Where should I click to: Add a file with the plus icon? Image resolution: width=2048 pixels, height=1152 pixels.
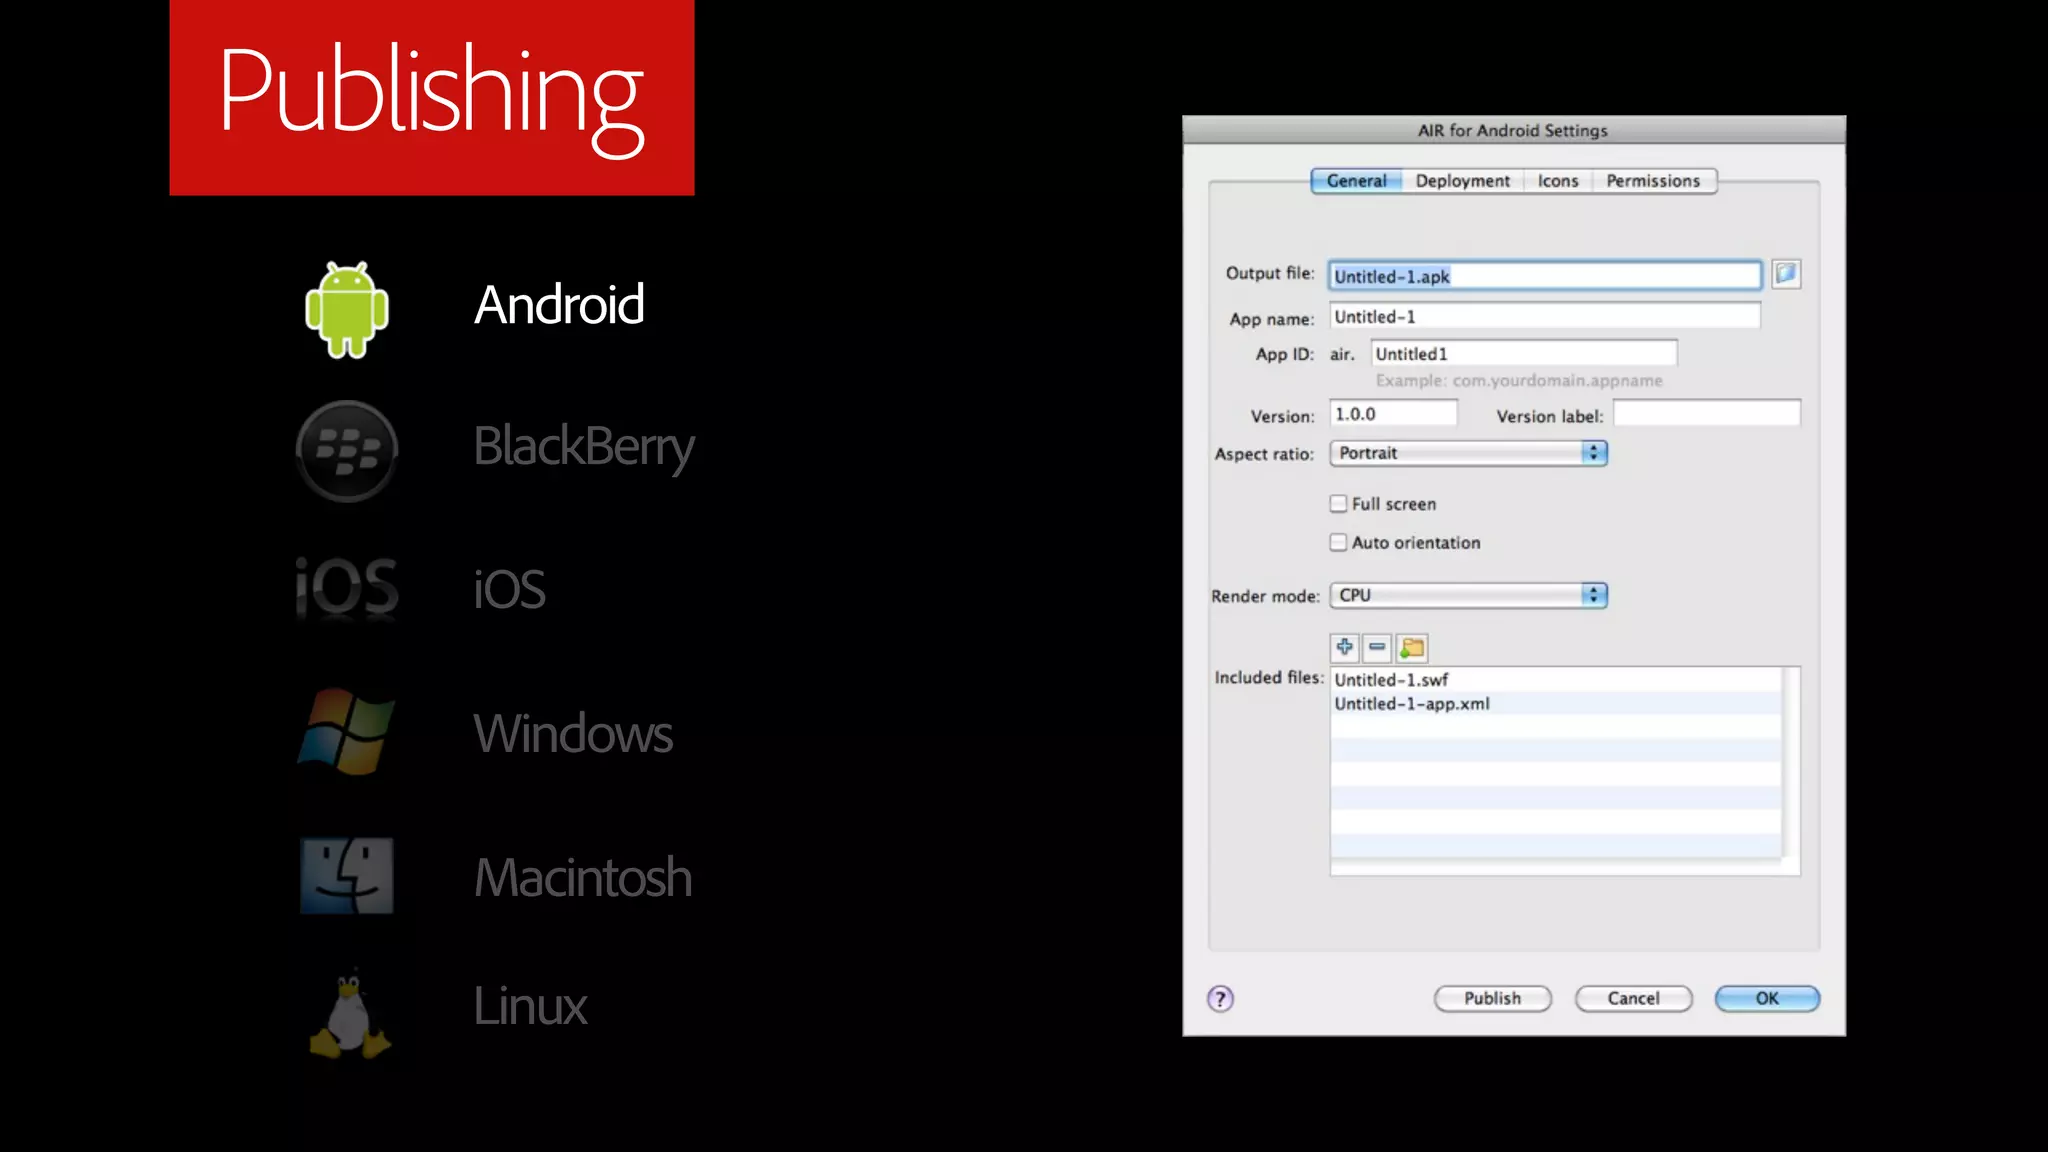click(1344, 648)
